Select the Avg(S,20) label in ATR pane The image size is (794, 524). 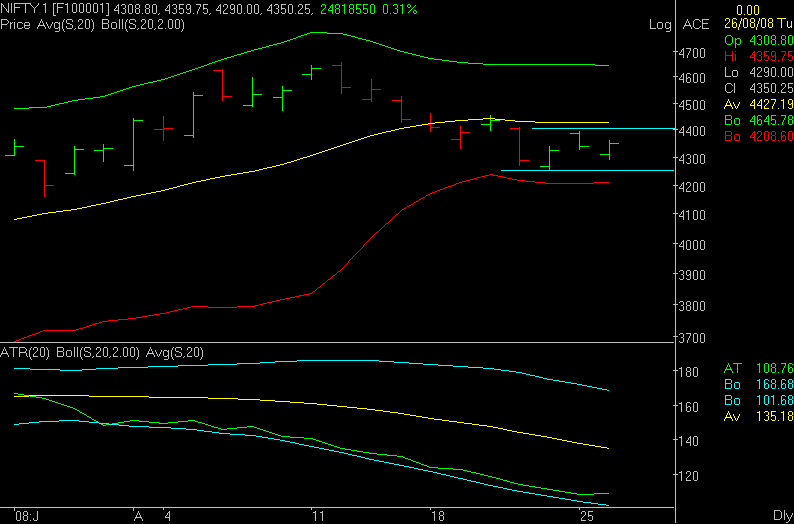click(175, 353)
